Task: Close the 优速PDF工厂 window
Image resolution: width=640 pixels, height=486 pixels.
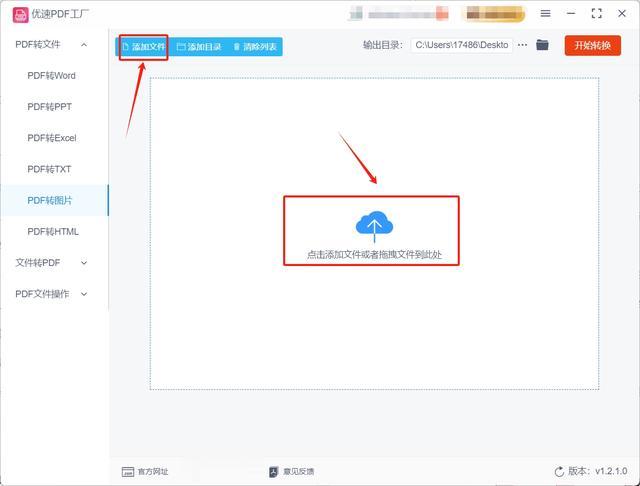Action: [x=622, y=13]
